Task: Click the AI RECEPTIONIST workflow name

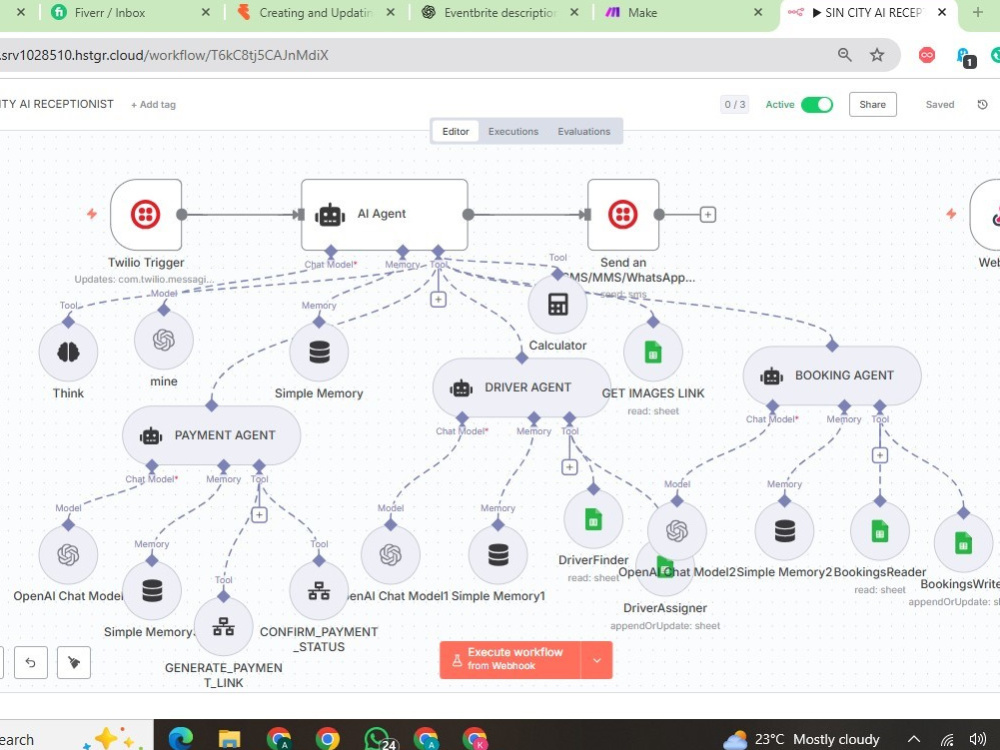Action: [x=57, y=104]
